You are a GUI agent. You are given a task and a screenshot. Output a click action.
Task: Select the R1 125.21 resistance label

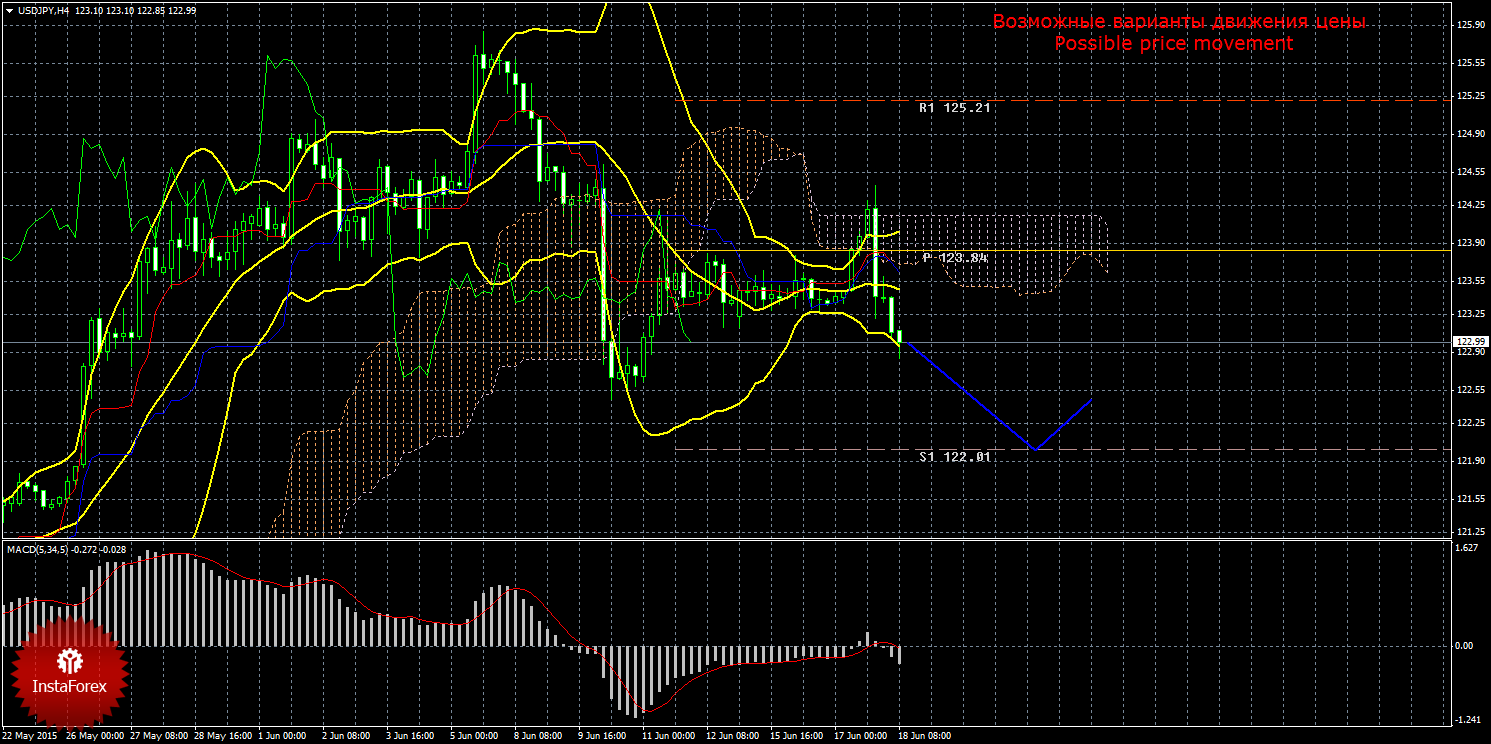[955, 107]
